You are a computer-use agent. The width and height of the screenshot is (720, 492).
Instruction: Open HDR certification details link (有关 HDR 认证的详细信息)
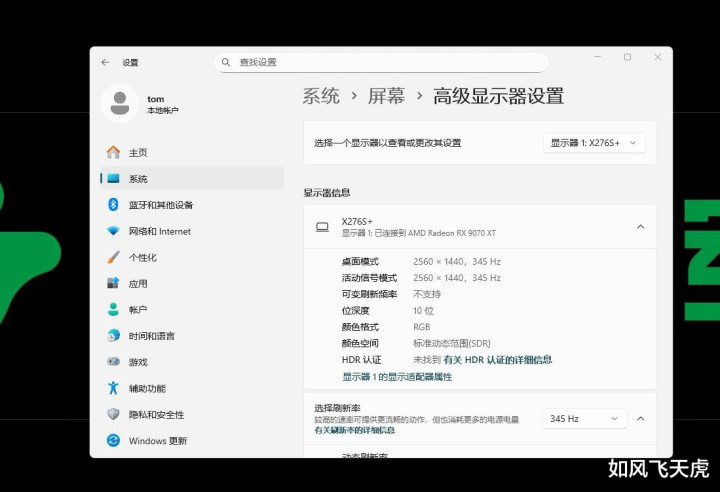click(497, 360)
